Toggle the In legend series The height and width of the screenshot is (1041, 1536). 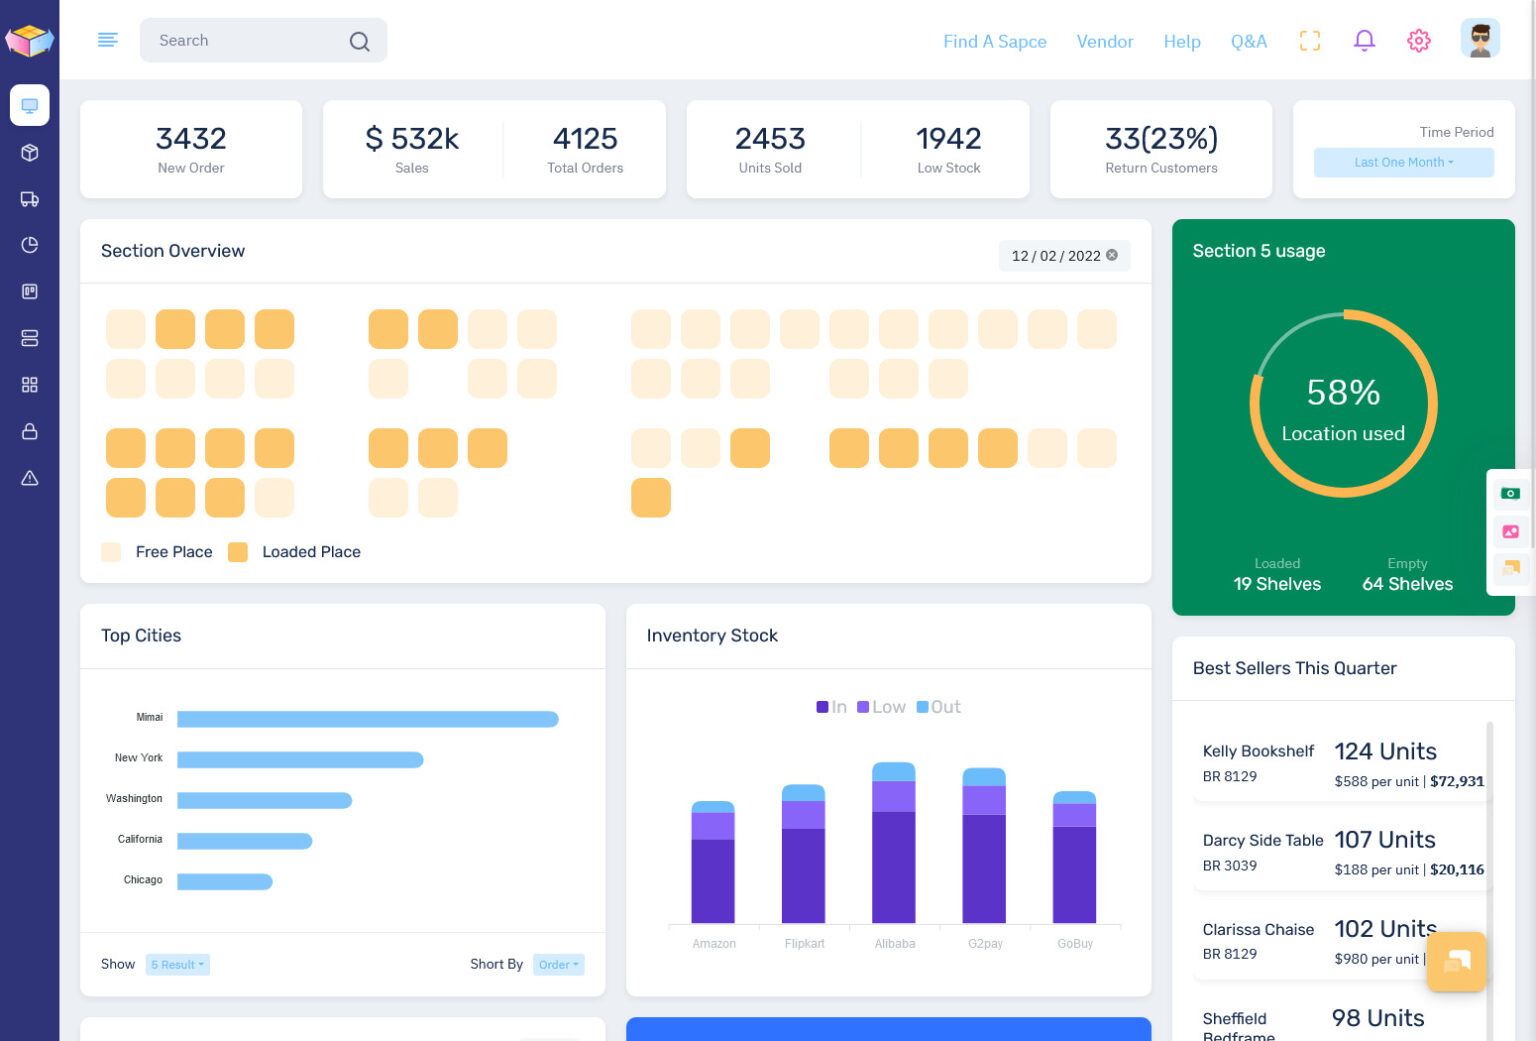point(831,707)
